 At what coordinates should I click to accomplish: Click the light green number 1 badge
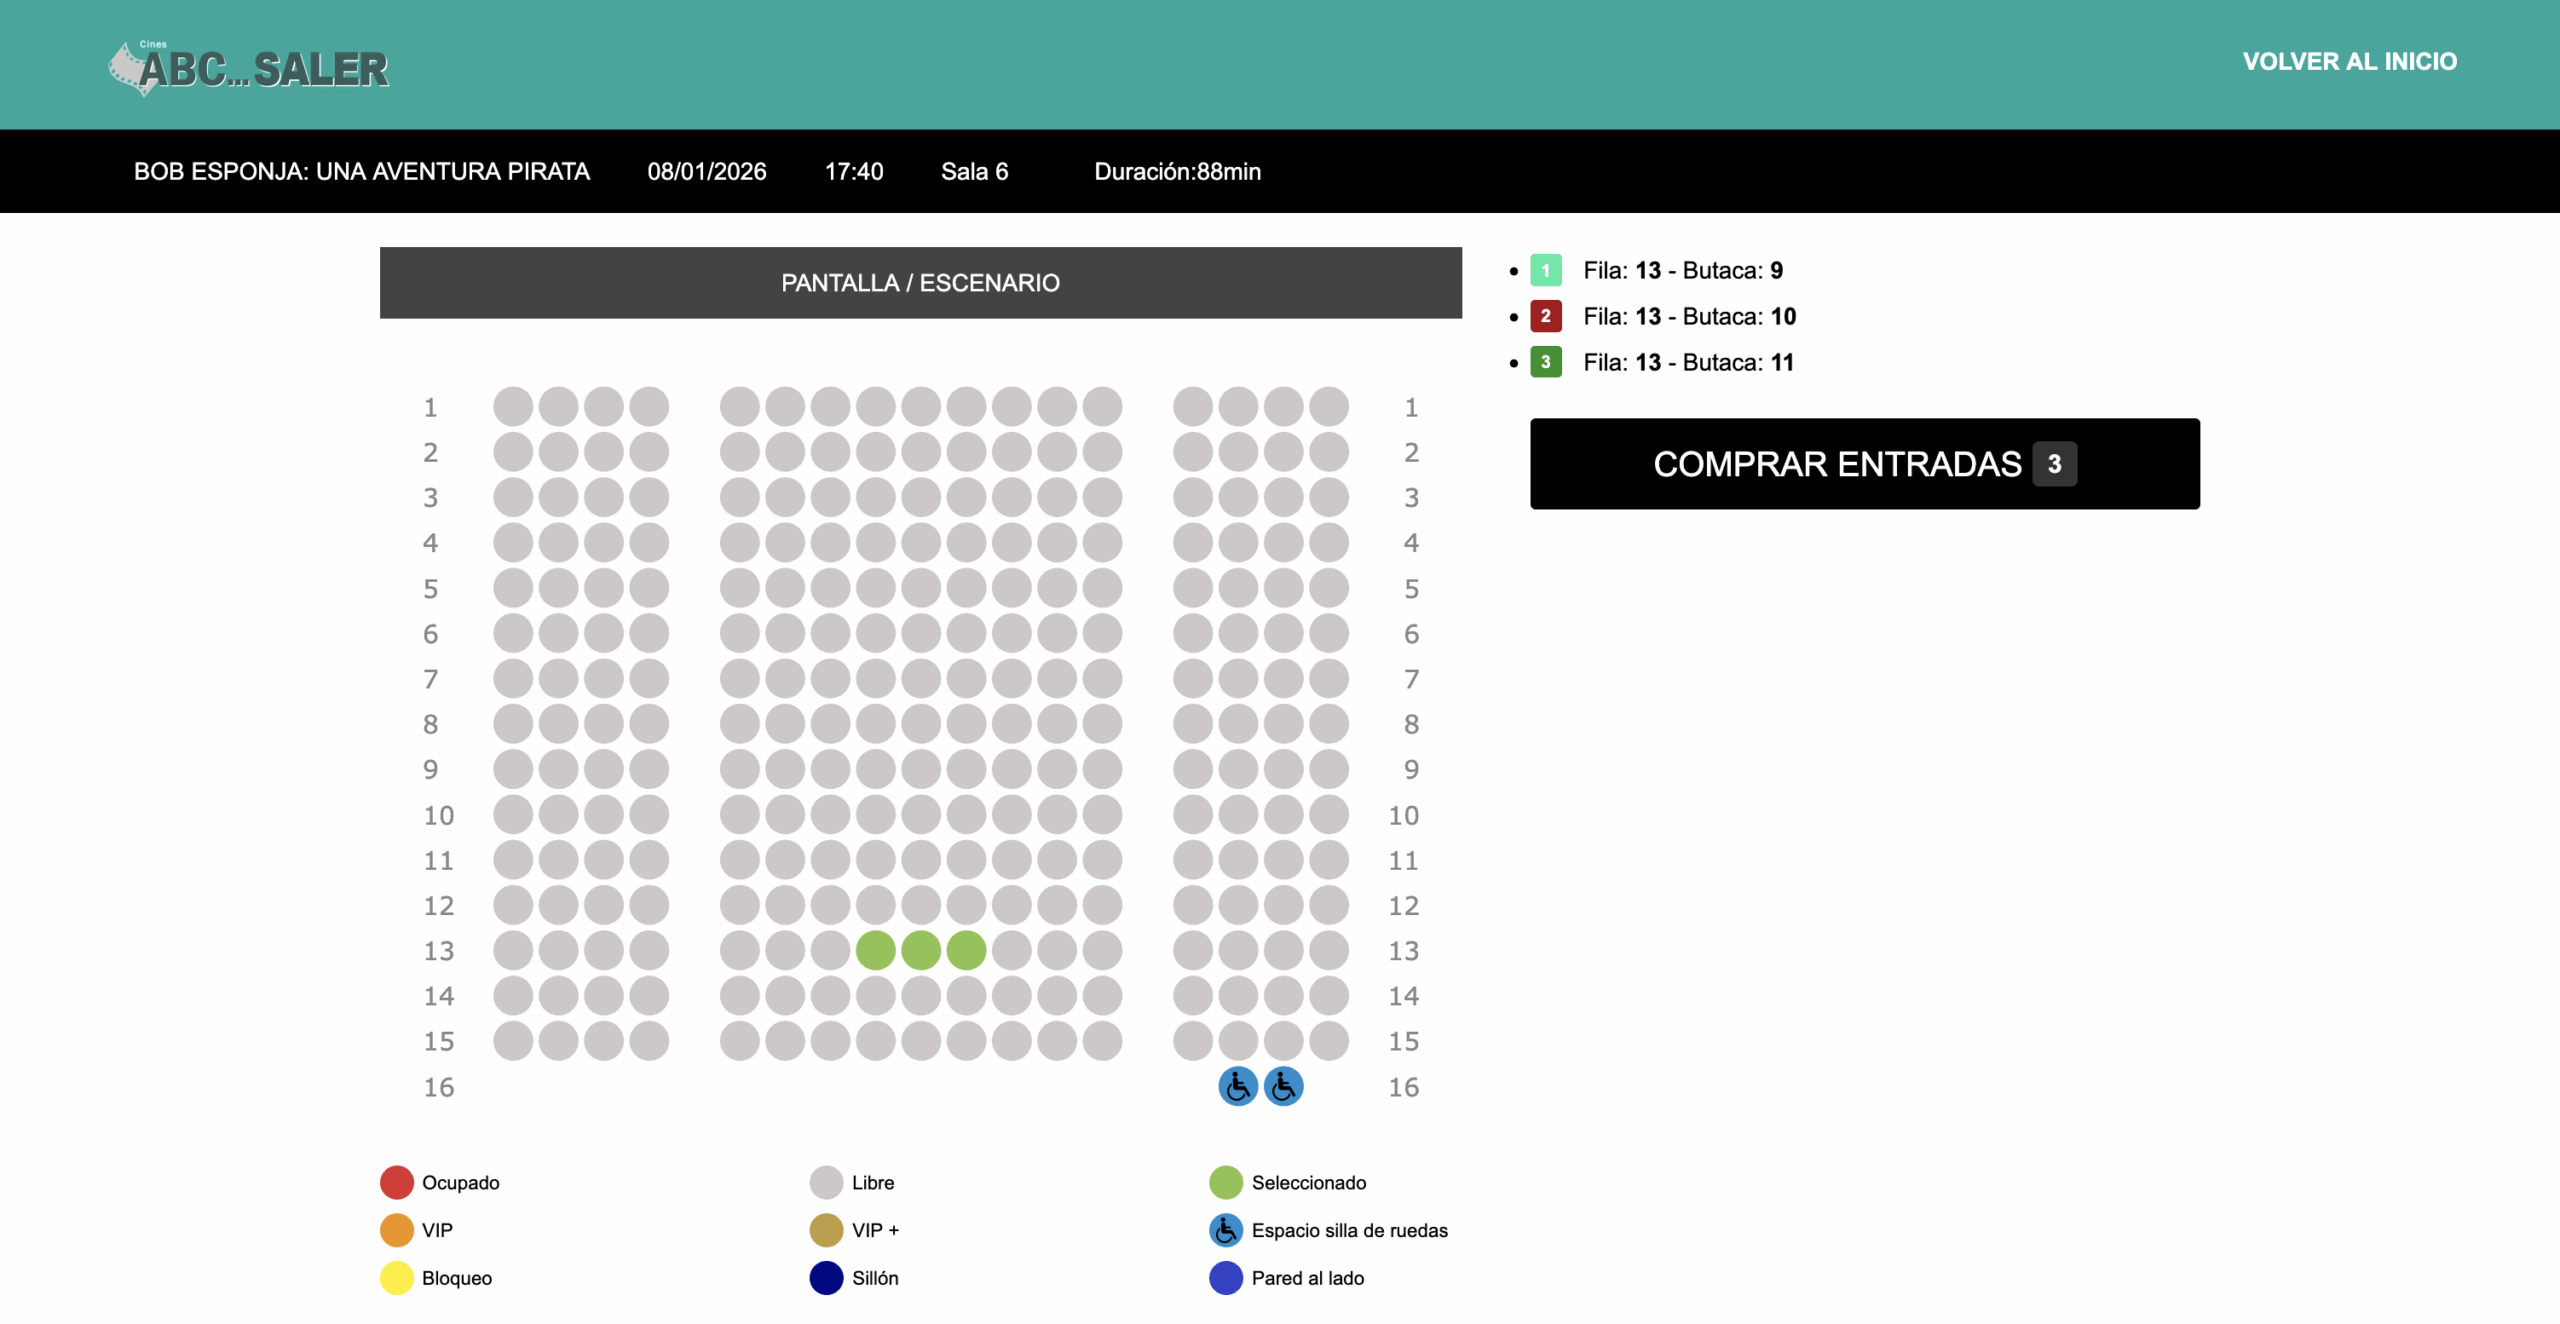1545,270
